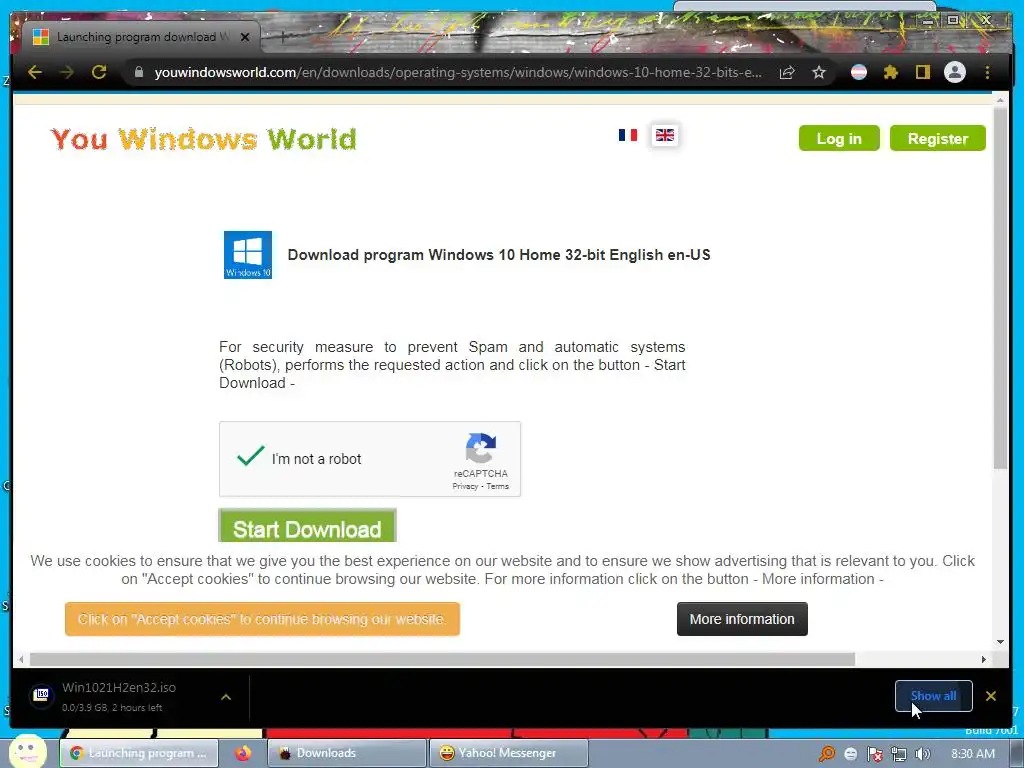Click the Windows 10 logo image
Screen dimensions: 1024x768
click(248, 255)
